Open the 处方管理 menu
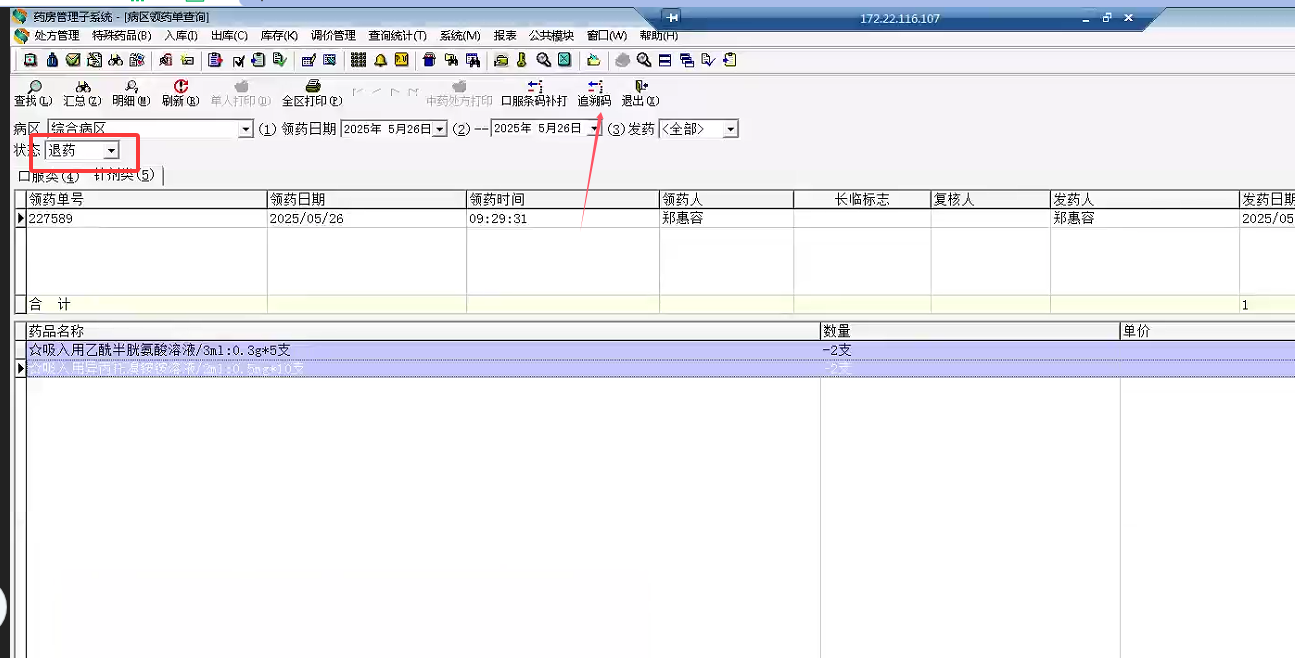1295x658 pixels. 56,35
